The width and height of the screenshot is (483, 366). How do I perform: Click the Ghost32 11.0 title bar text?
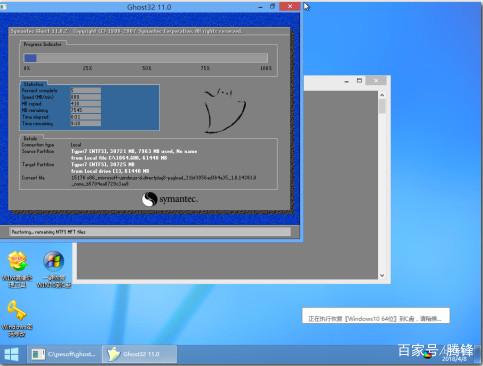[x=149, y=7]
